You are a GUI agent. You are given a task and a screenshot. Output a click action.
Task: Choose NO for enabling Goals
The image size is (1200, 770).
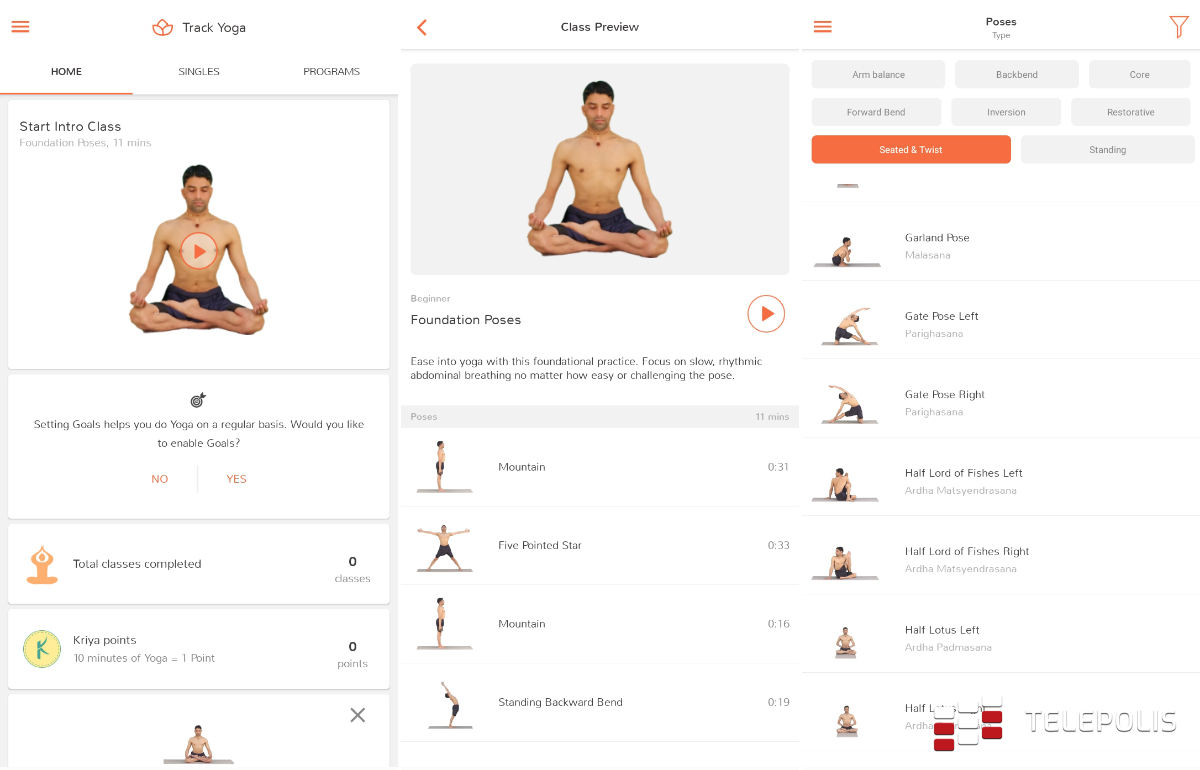tap(160, 479)
